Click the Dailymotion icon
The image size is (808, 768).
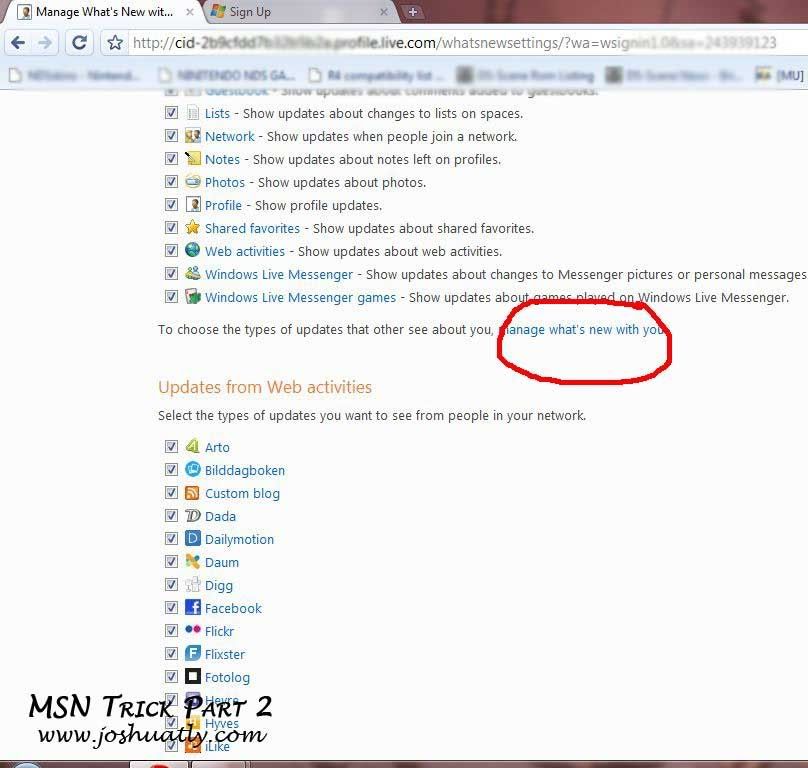tap(192, 539)
